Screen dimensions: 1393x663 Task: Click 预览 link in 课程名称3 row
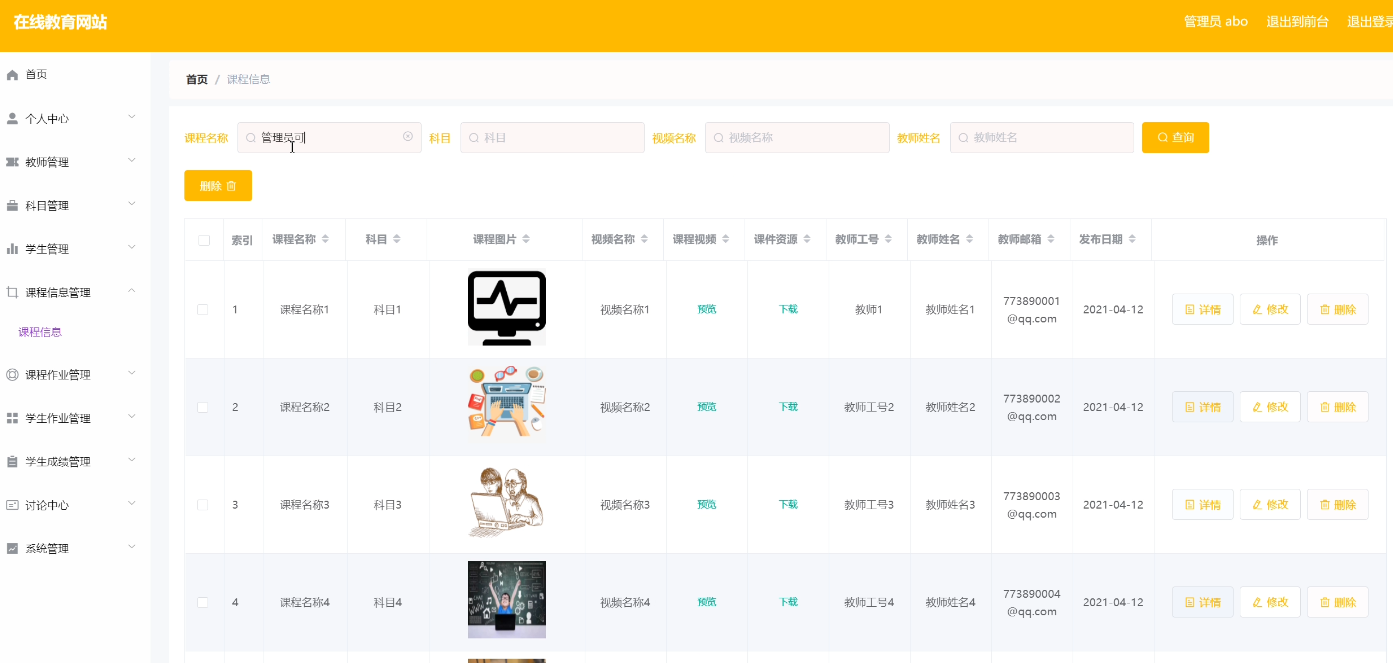[x=707, y=504]
